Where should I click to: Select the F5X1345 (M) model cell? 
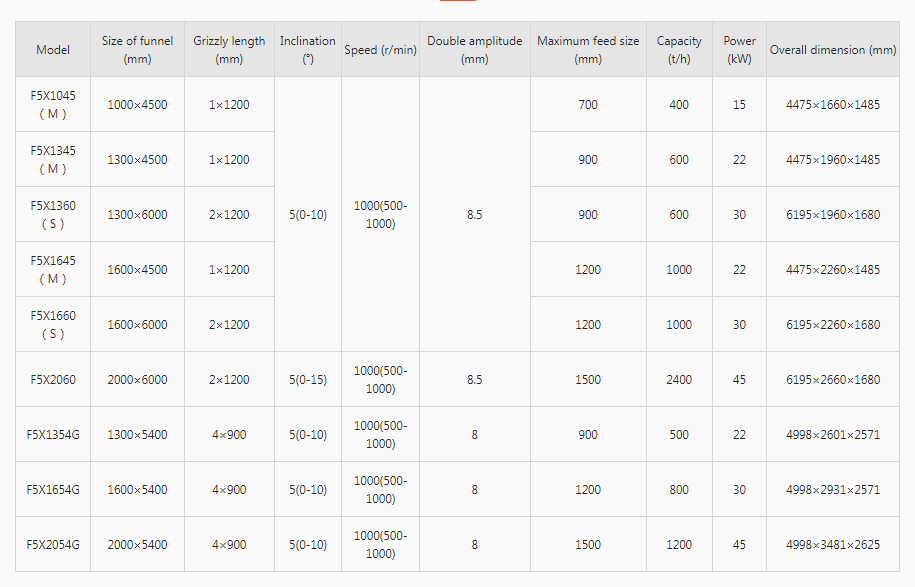pos(53,160)
